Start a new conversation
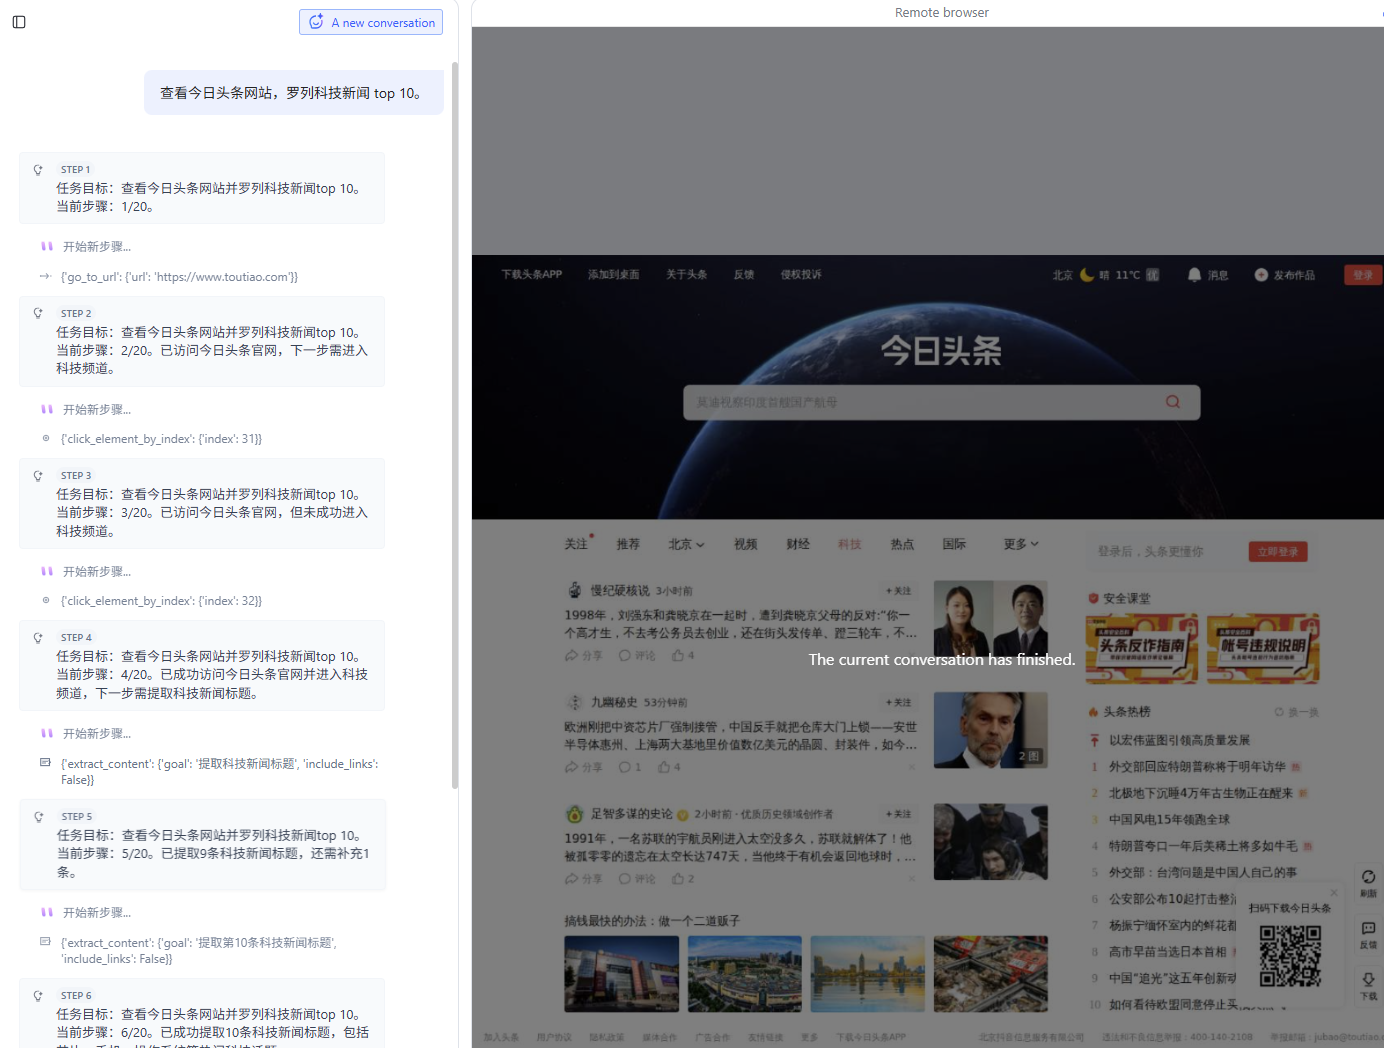The image size is (1384, 1048). click(371, 22)
